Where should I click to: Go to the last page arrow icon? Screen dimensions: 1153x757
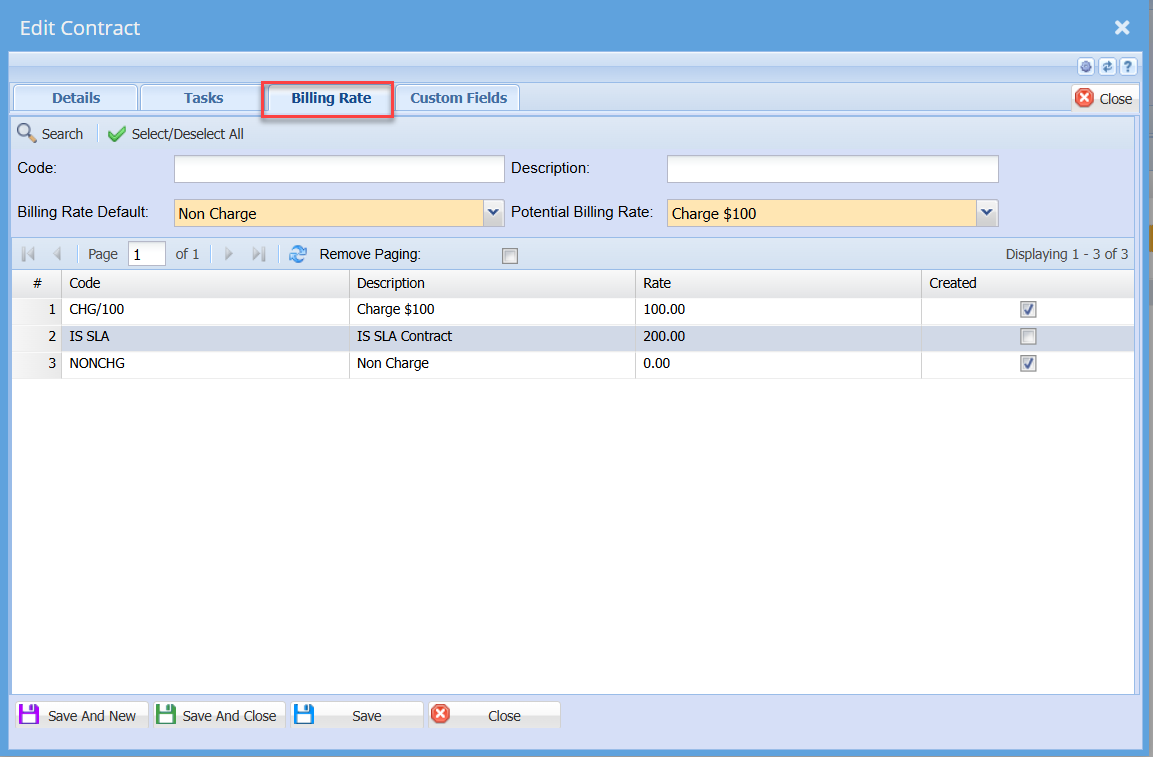click(258, 254)
